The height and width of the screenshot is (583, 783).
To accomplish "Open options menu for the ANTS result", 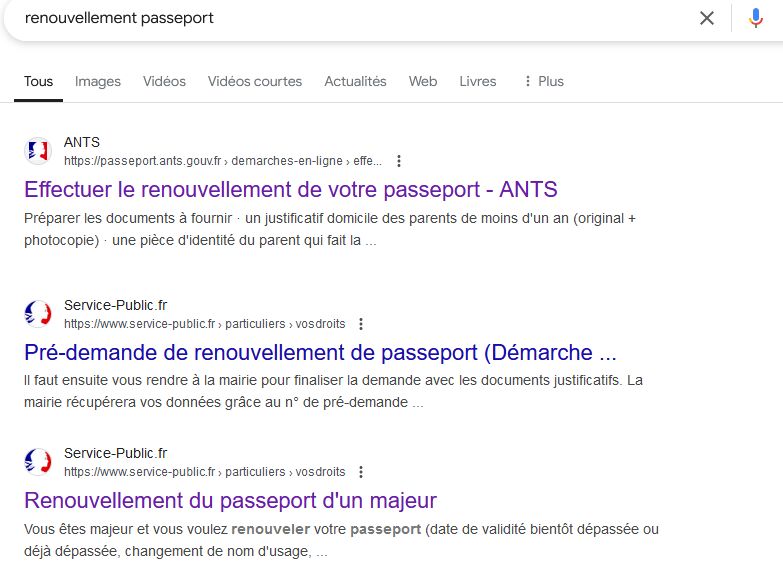I will click(x=398, y=161).
